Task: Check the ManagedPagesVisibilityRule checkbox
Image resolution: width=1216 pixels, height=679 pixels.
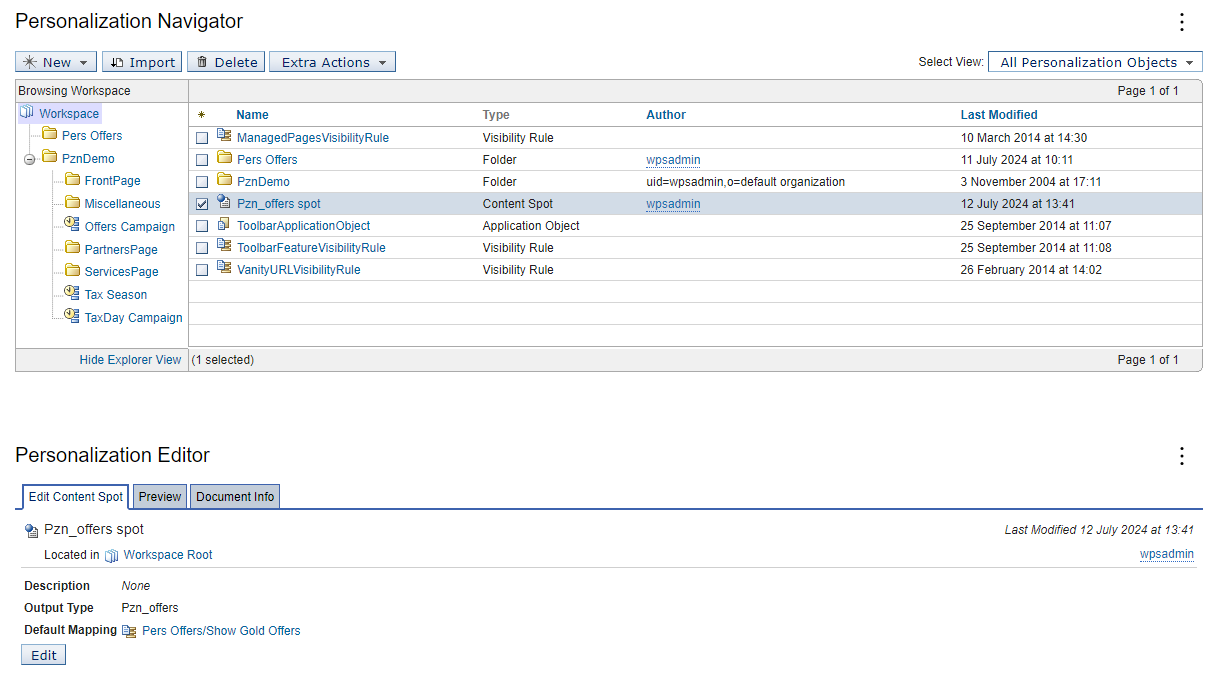Action: pyautogui.click(x=202, y=138)
